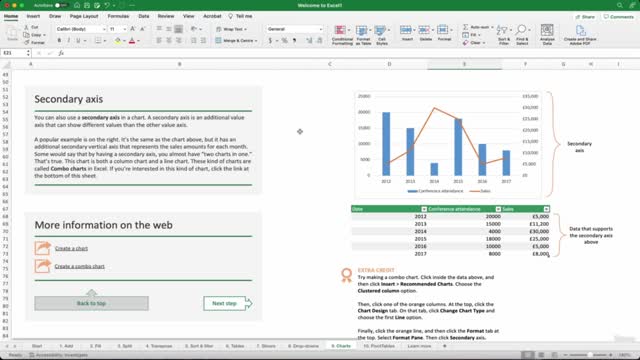
Task: Click the home icon in title bar
Action: click(77, 5)
